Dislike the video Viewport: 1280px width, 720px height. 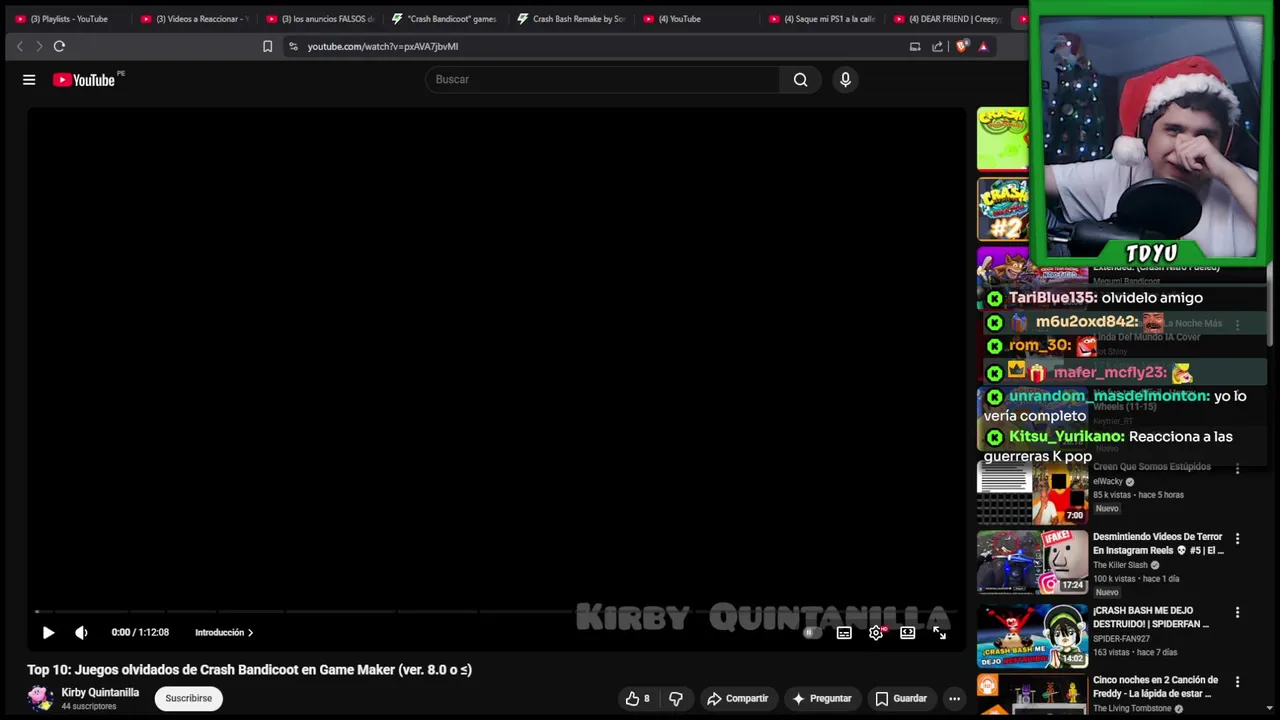(x=676, y=698)
